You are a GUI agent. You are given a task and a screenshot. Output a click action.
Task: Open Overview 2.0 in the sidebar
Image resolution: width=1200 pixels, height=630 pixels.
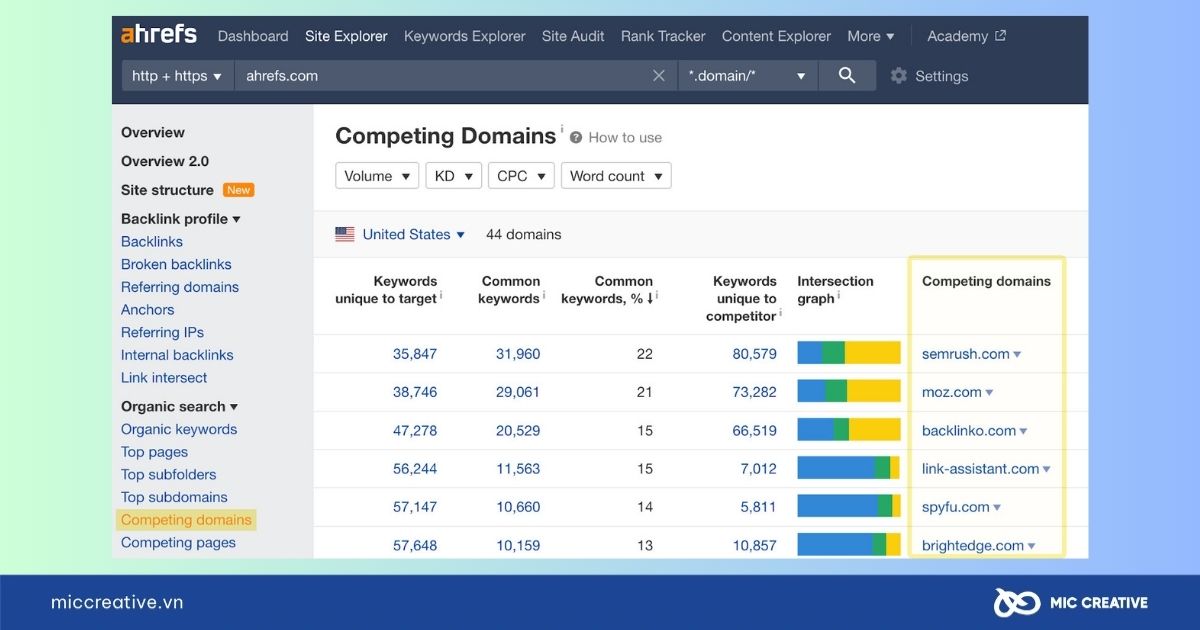(x=165, y=162)
